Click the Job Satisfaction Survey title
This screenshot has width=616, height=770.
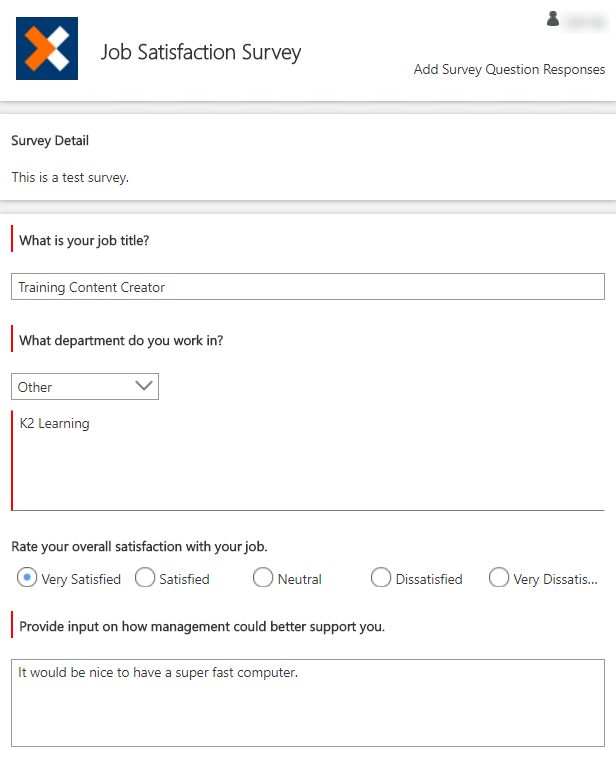[201, 53]
